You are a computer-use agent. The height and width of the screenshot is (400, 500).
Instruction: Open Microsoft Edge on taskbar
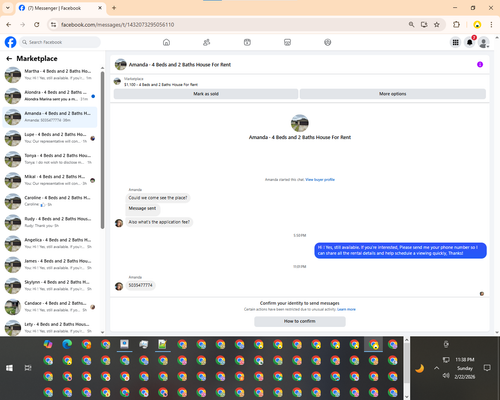point(67,344)
